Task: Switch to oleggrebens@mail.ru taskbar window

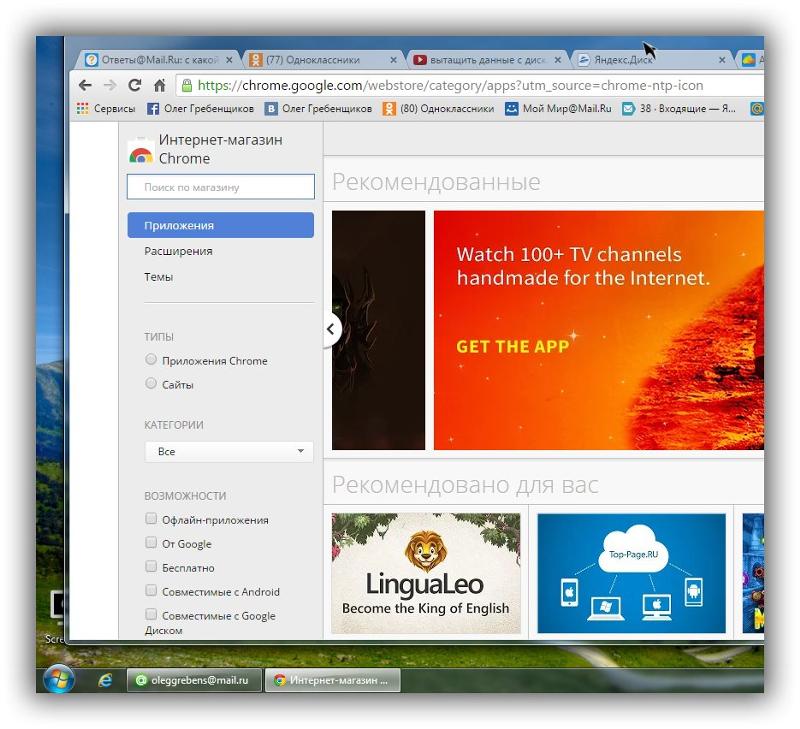Action: [x=194, y=680]
